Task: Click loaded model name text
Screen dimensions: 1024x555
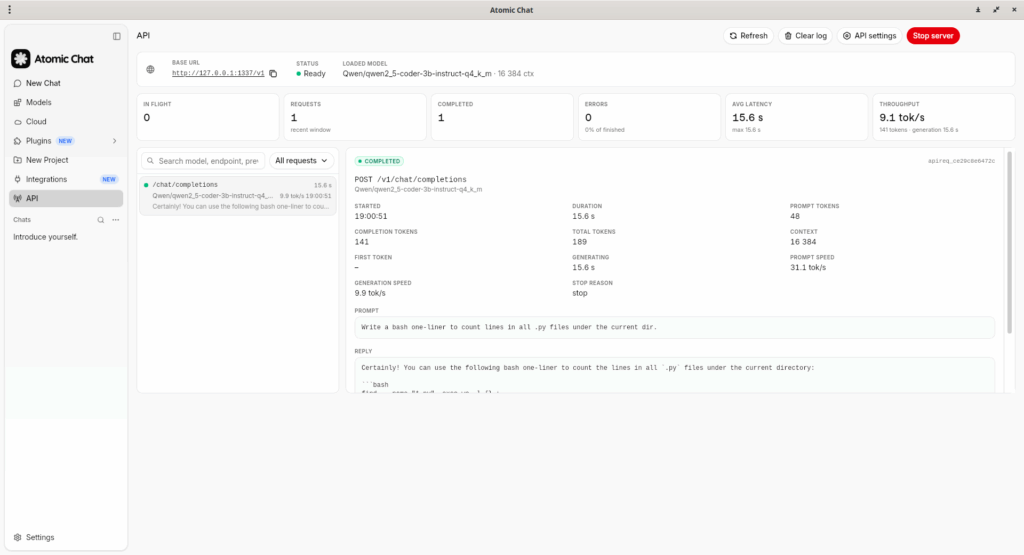Action: [417, 74]
